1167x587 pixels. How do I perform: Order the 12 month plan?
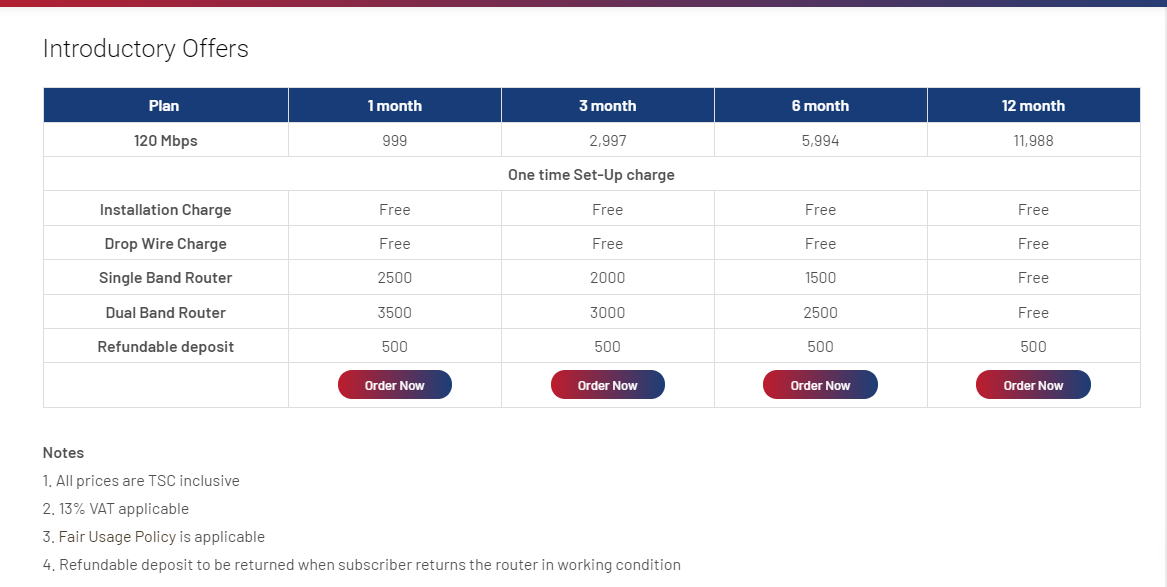1033,385
